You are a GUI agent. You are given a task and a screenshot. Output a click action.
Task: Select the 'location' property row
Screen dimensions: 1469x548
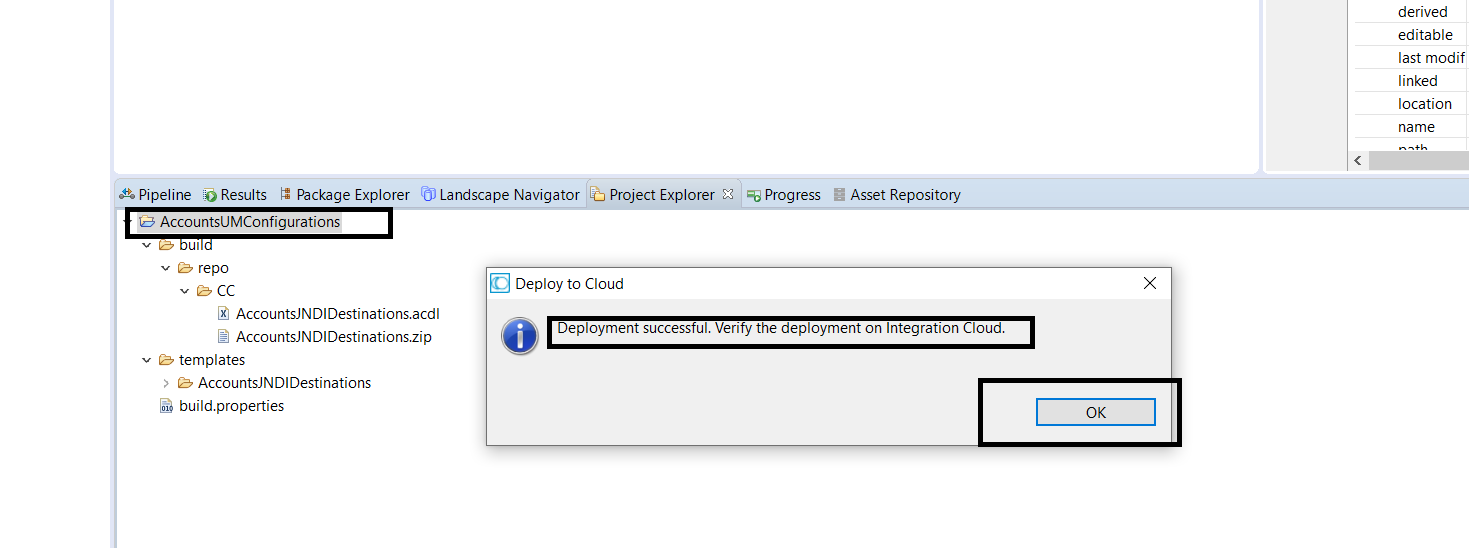(x=1411, y=104)
